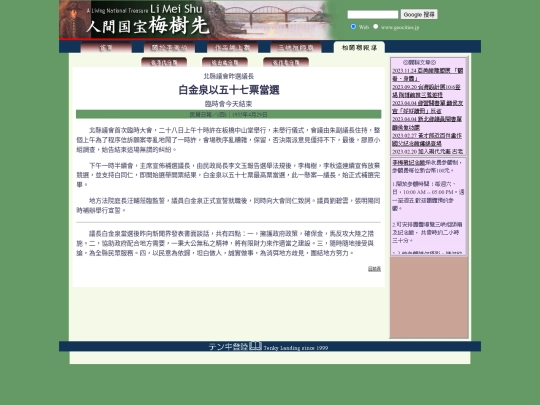The image size is (540, 405).
Task: Open the 2023.04.04 新北 article link
Action: click(427, 123)
